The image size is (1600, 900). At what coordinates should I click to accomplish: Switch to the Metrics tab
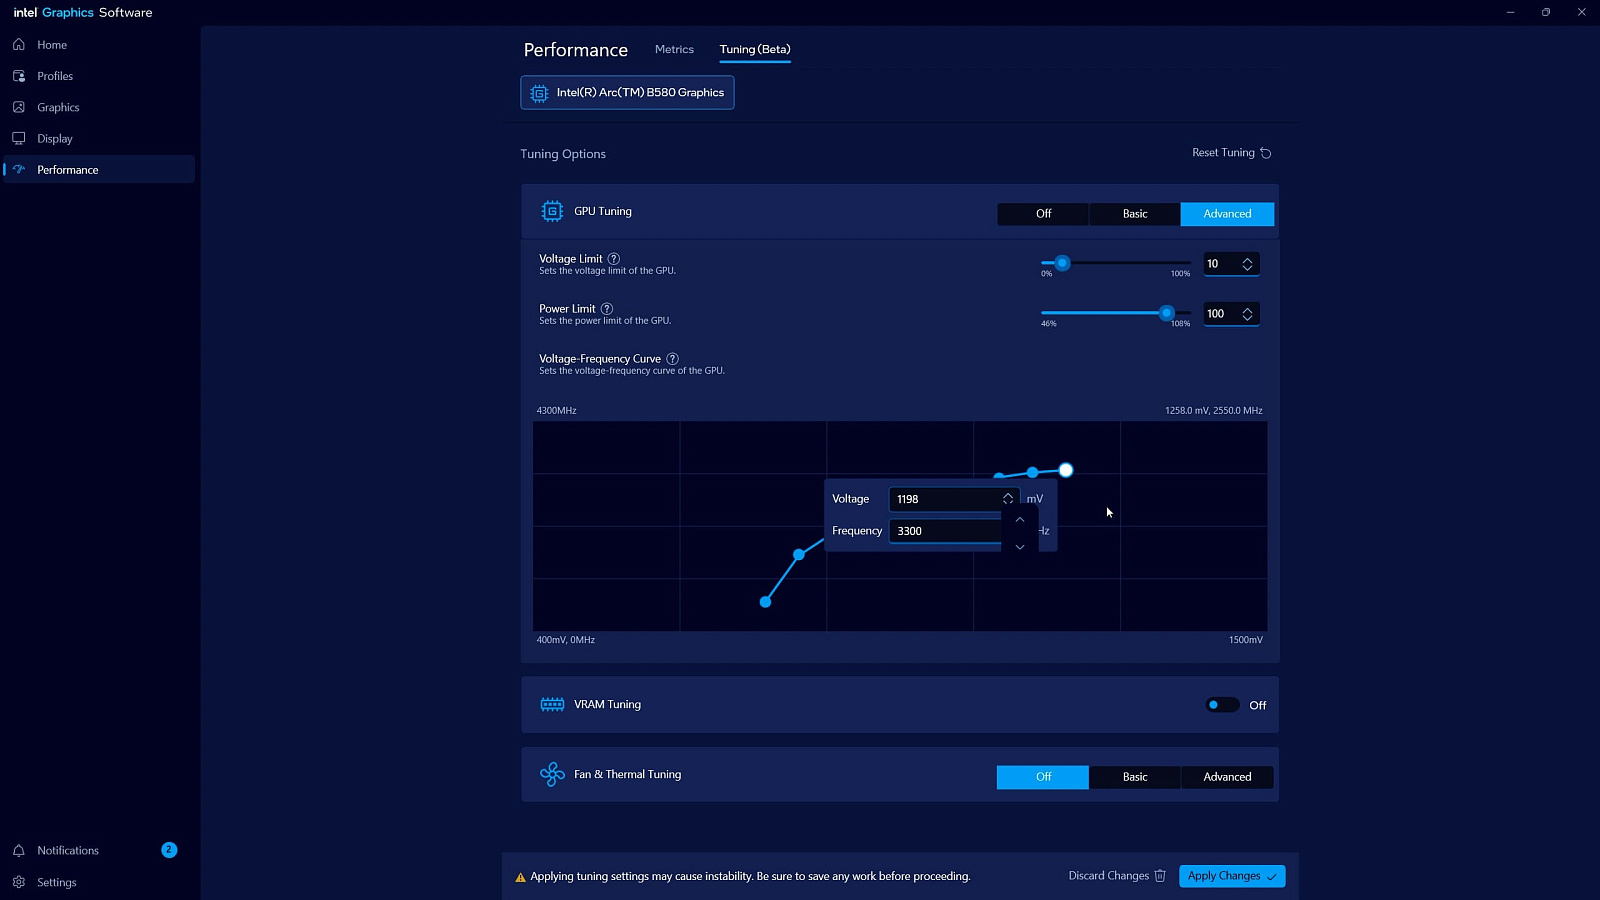click(674, 49)
